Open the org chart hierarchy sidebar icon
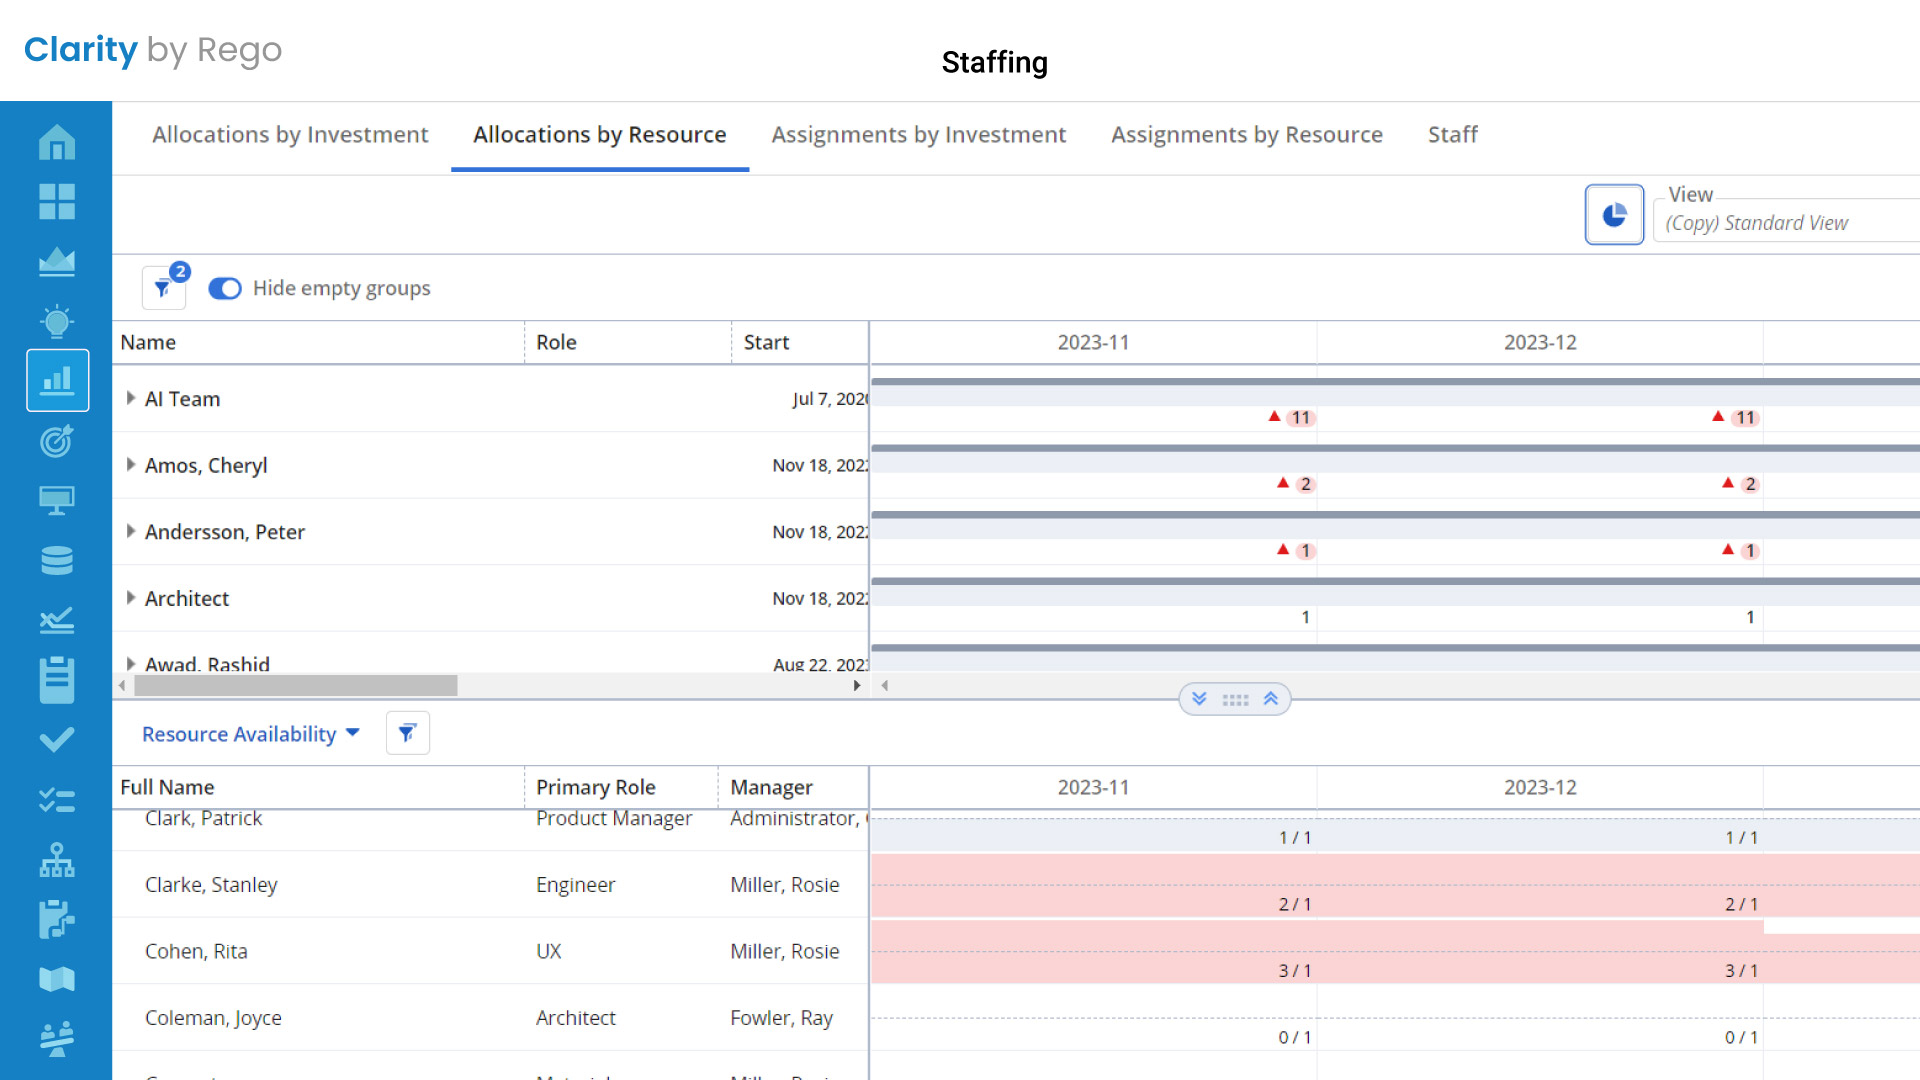 coord(56,860)
